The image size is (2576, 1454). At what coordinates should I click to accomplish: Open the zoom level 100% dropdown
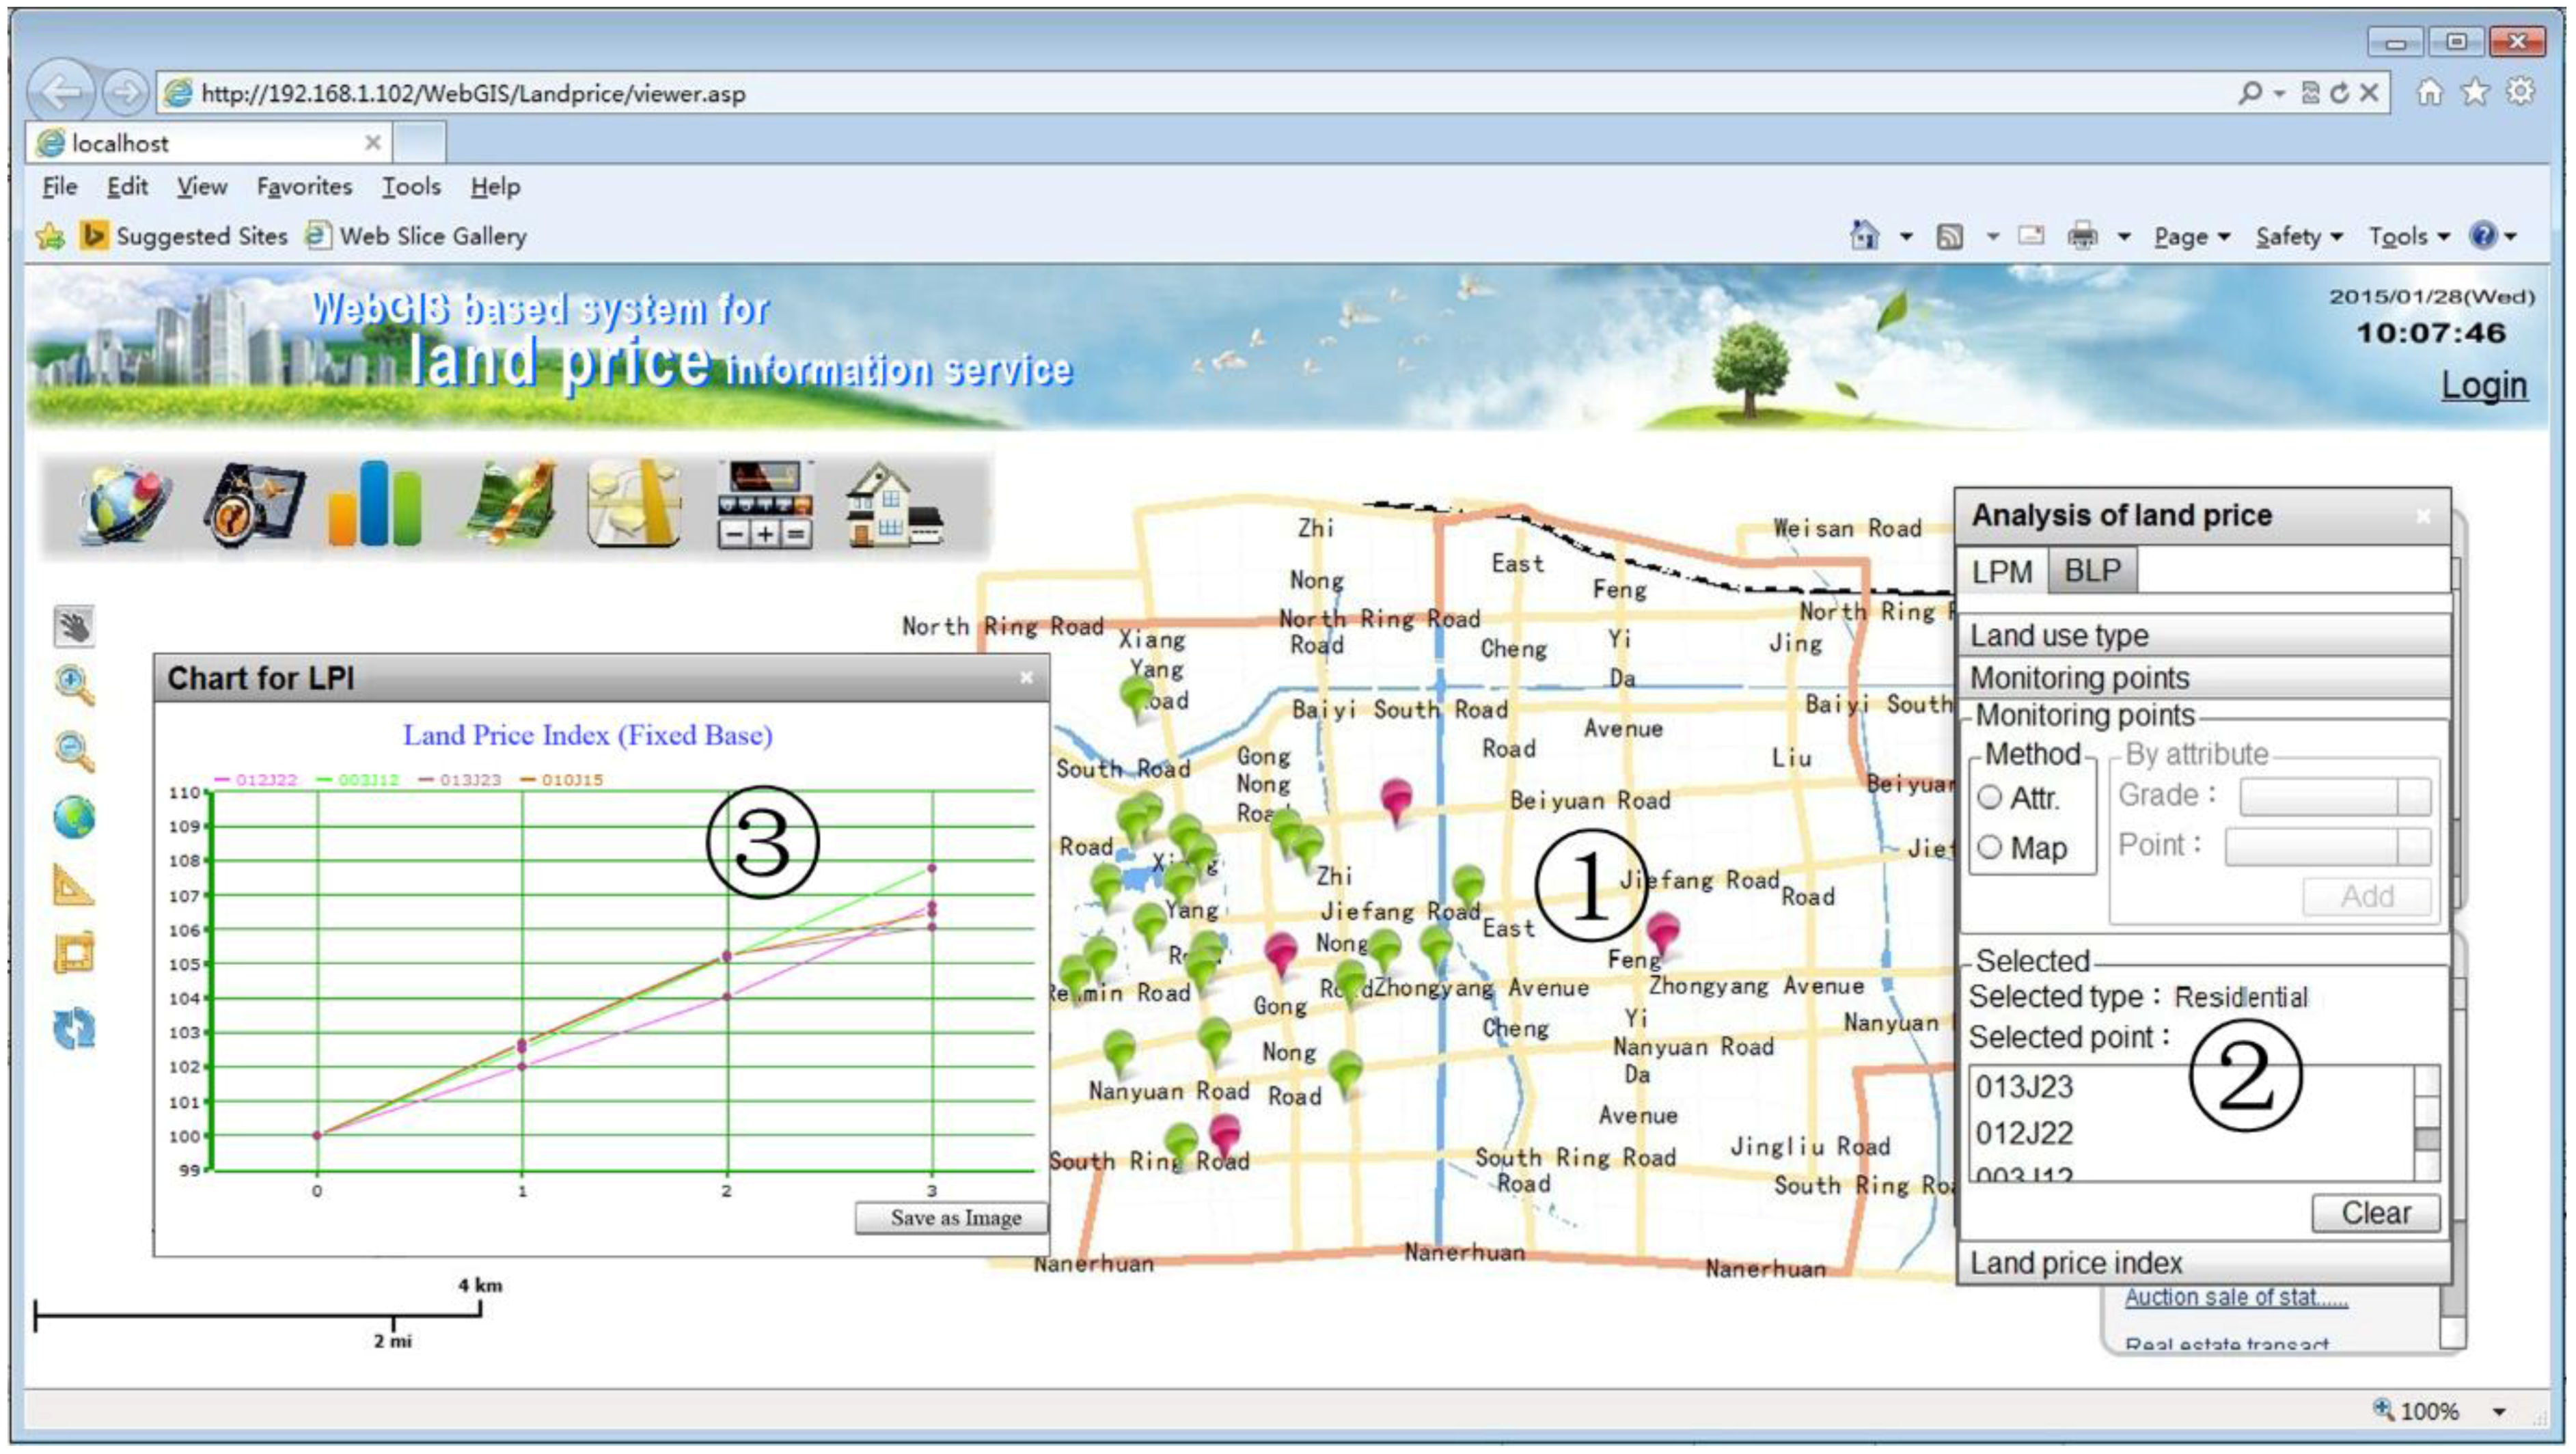[2499, 1412]
